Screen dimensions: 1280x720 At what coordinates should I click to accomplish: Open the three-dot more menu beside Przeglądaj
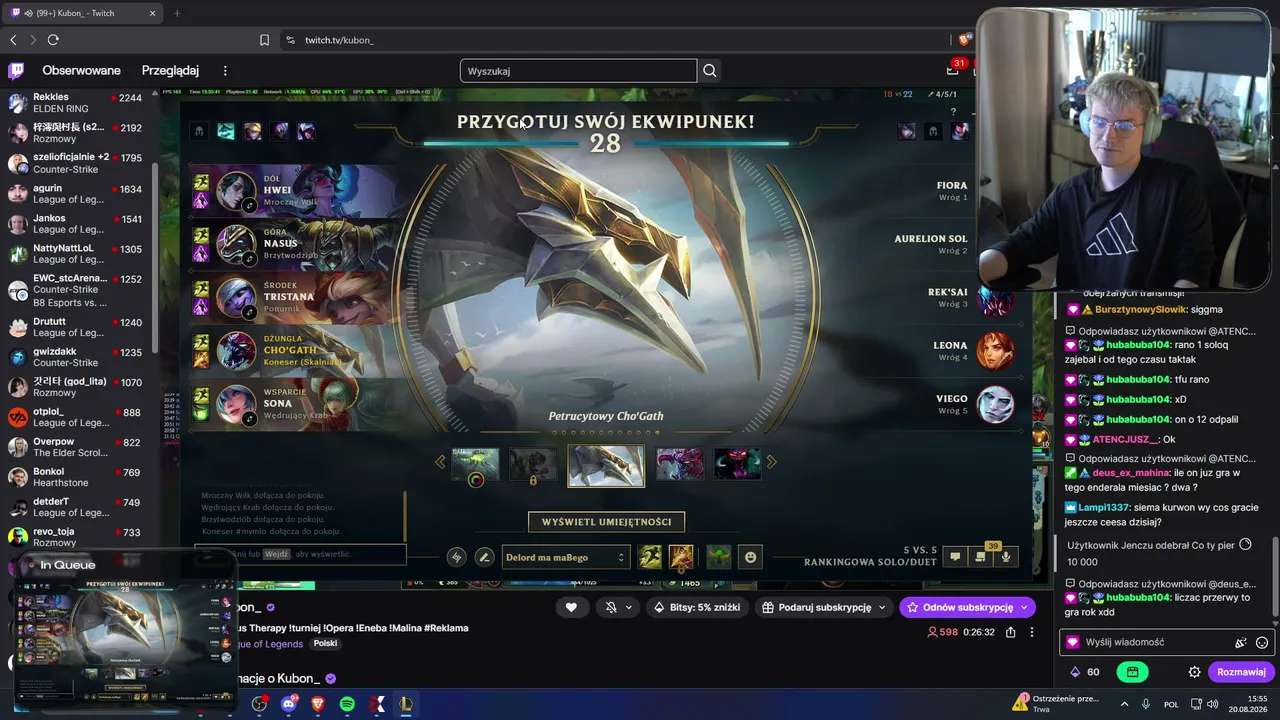point(225,71)
